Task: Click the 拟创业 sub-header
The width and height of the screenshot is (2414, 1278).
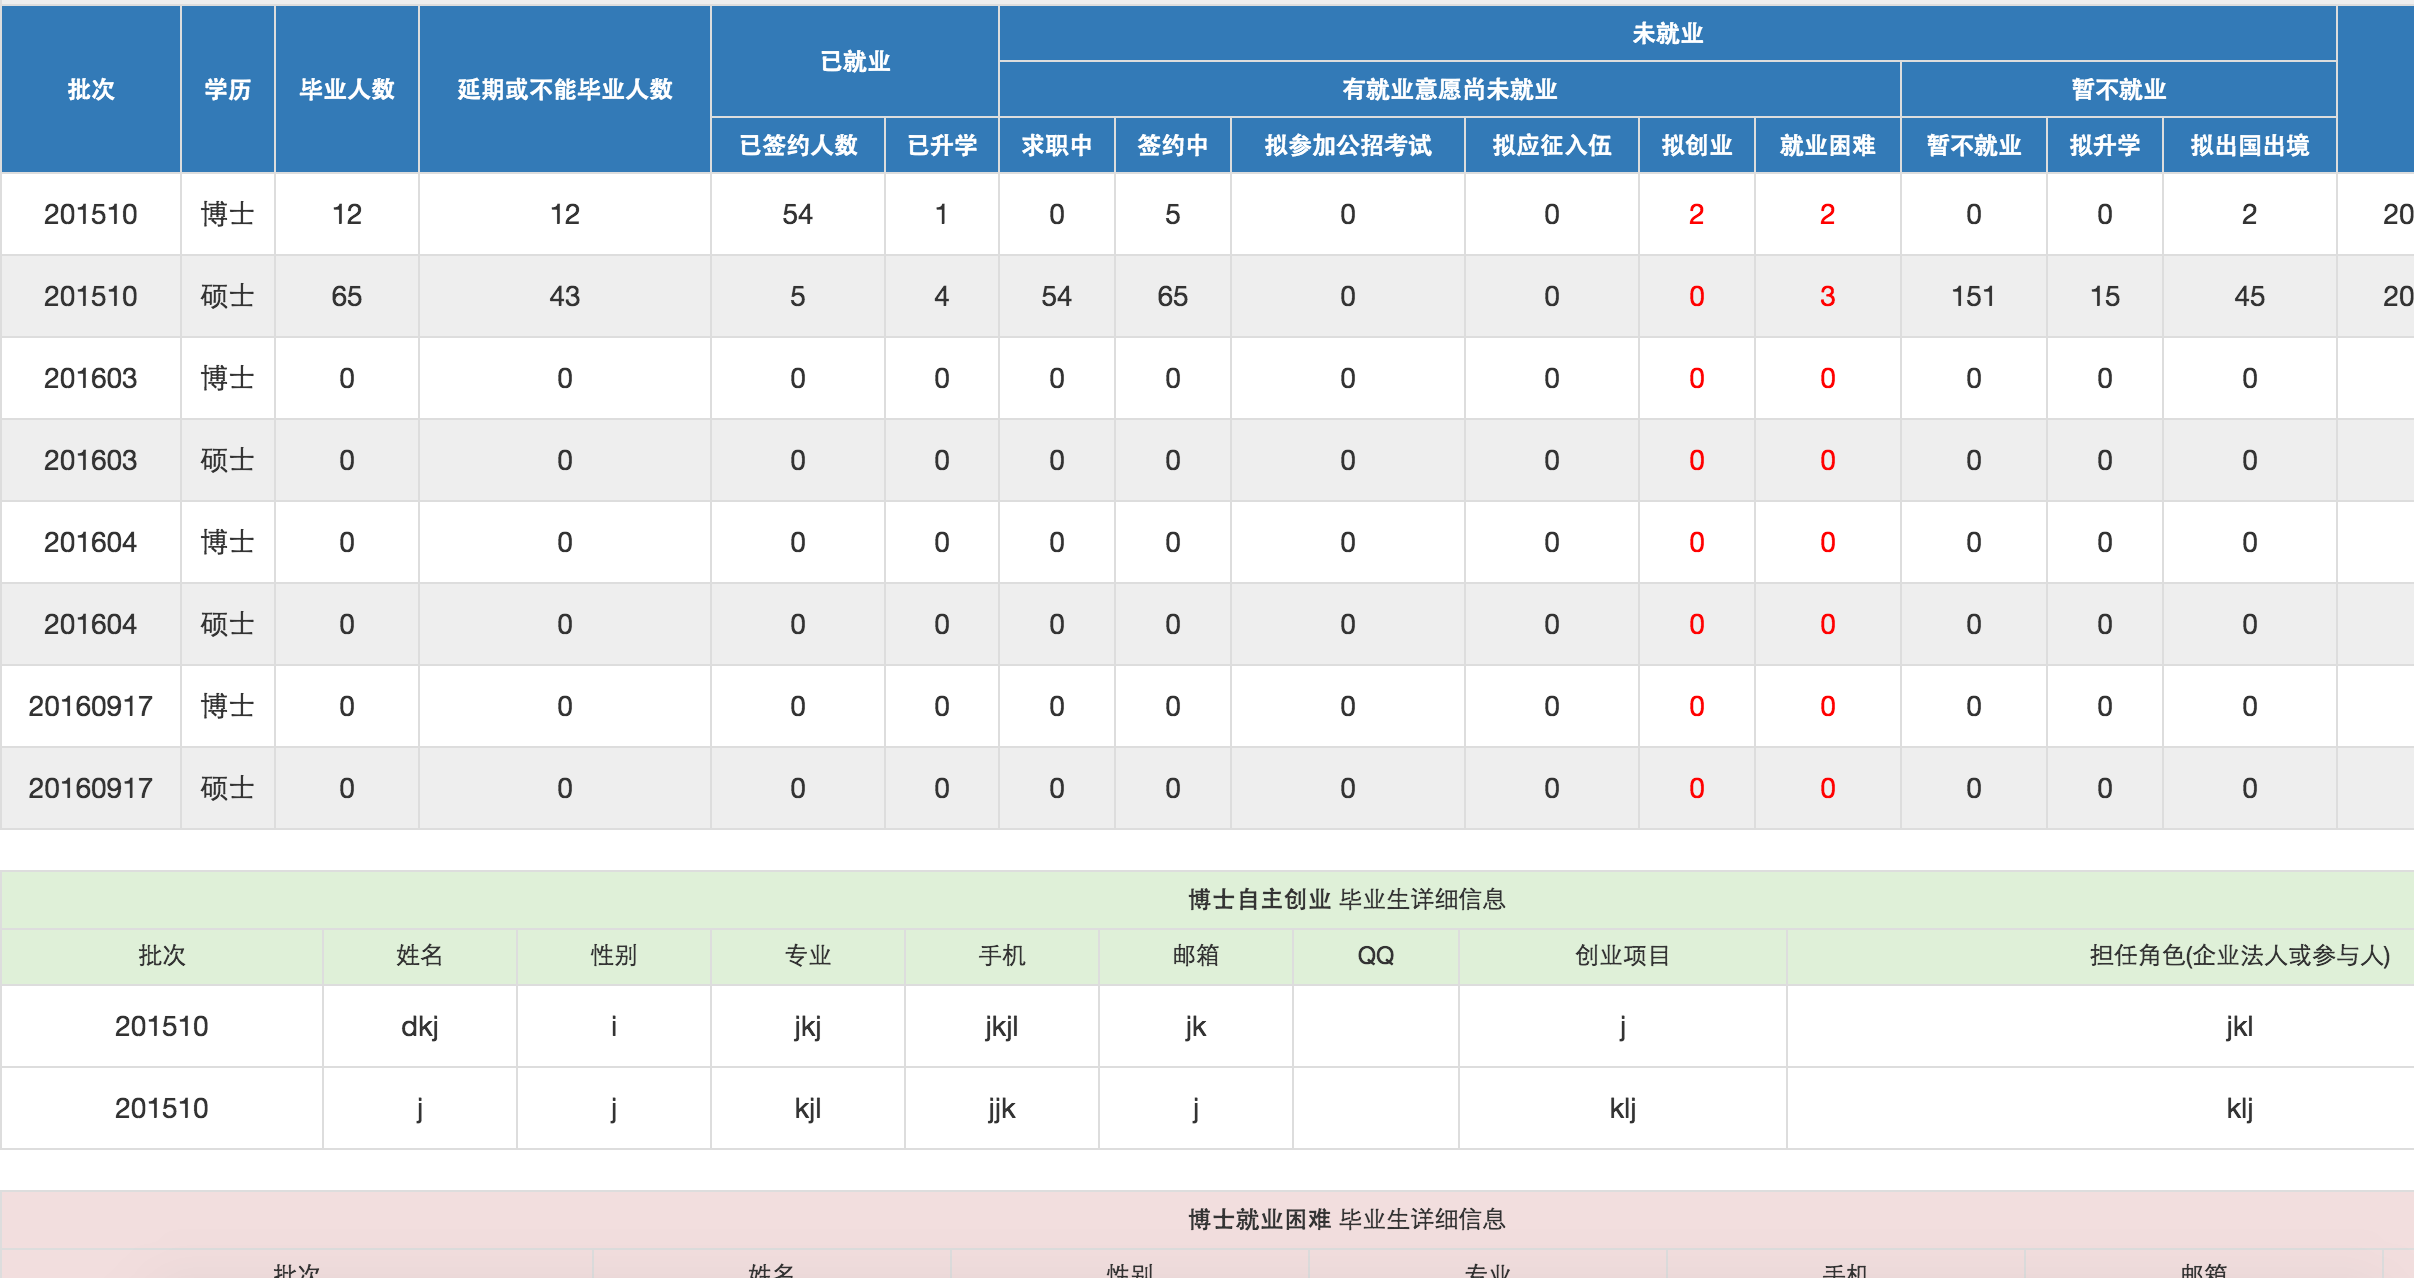Action: click(1697, 145)
